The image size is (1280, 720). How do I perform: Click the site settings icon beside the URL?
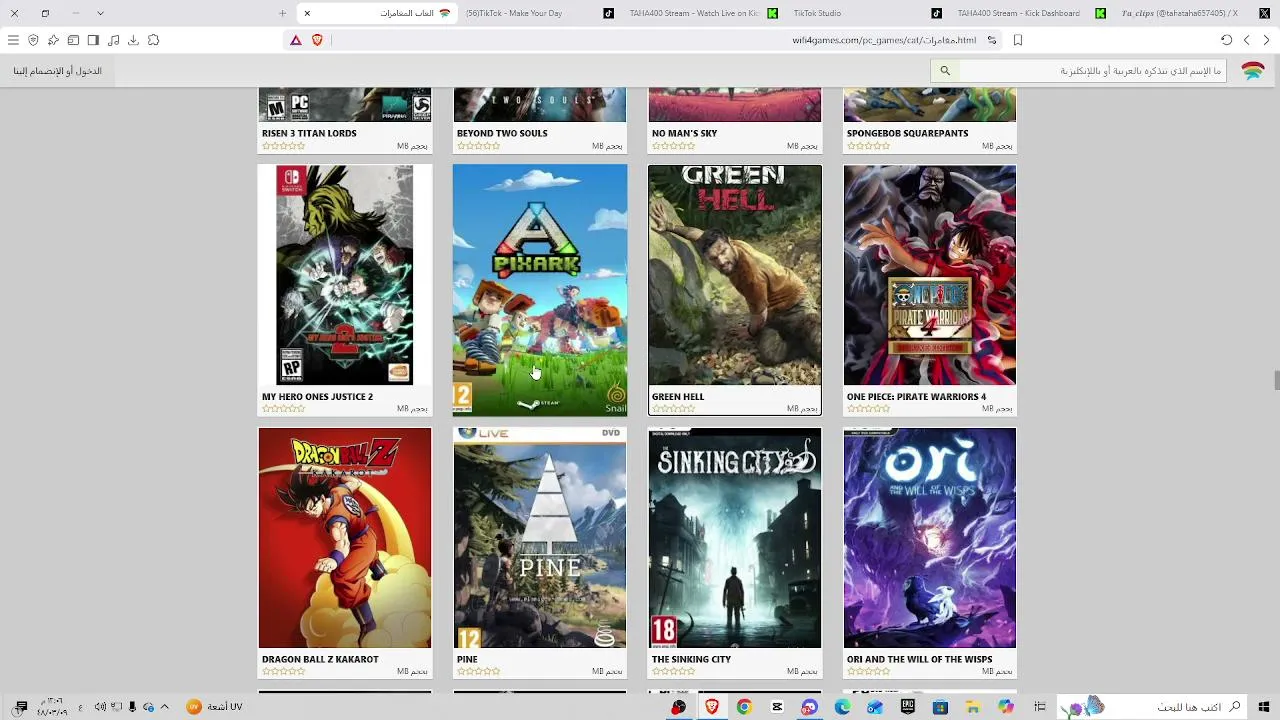pyautogui.click(x=992, y=40)
